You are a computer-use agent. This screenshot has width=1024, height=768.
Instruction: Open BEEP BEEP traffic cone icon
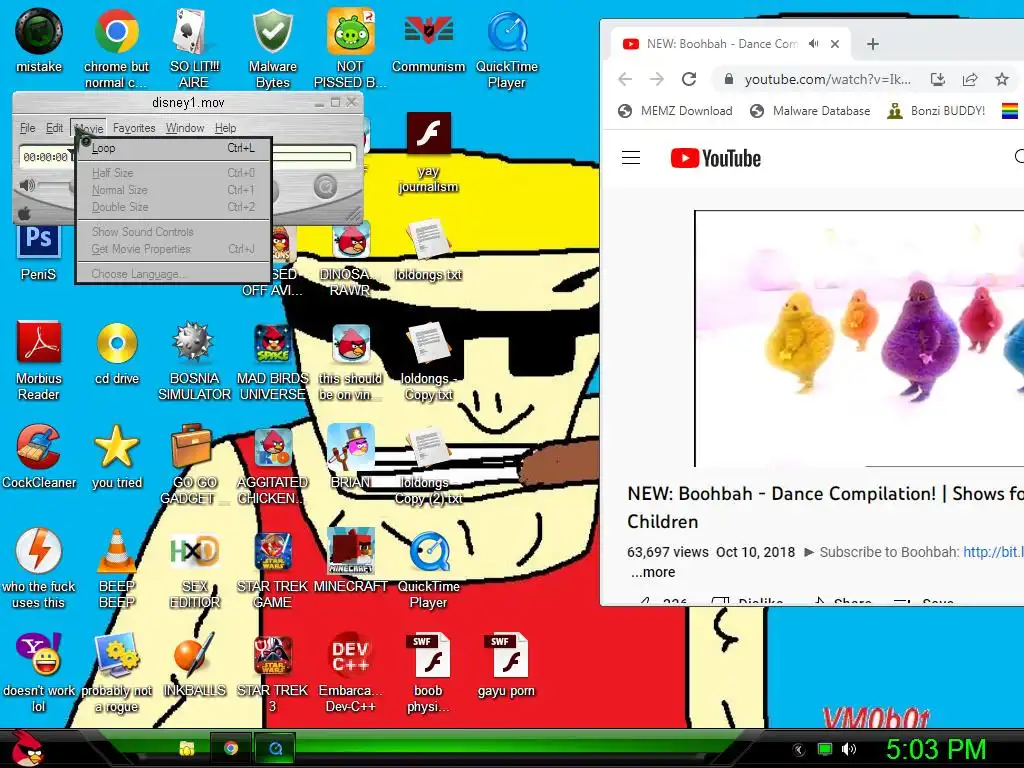click(116, 551)
